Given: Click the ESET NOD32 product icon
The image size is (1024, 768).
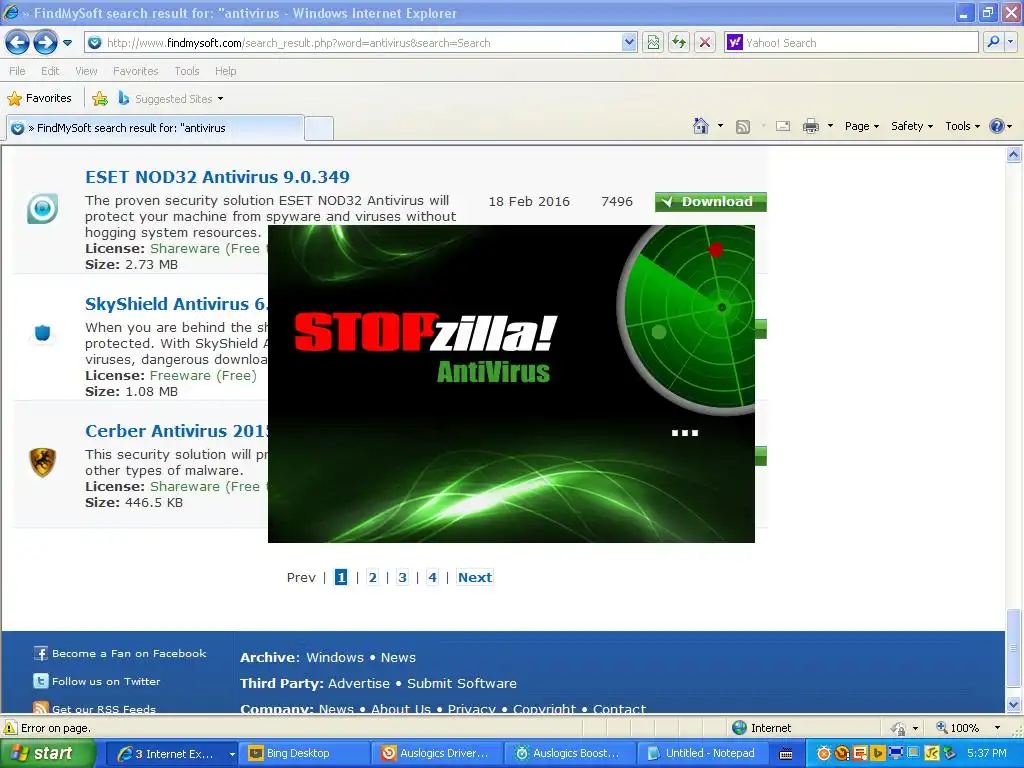Looking at the screenshot, I should pos(42,208).
